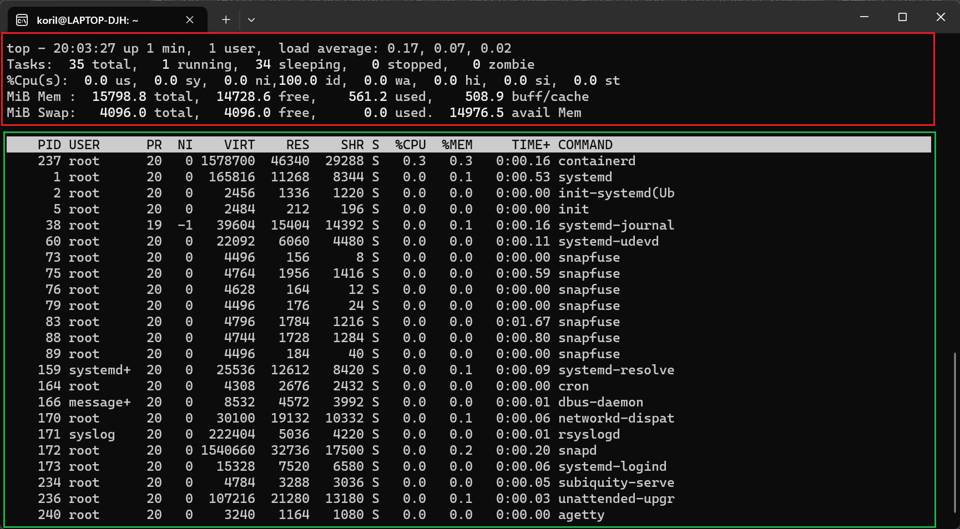Close the terminal window
960x529 pixels.
(x=940, y=17)
